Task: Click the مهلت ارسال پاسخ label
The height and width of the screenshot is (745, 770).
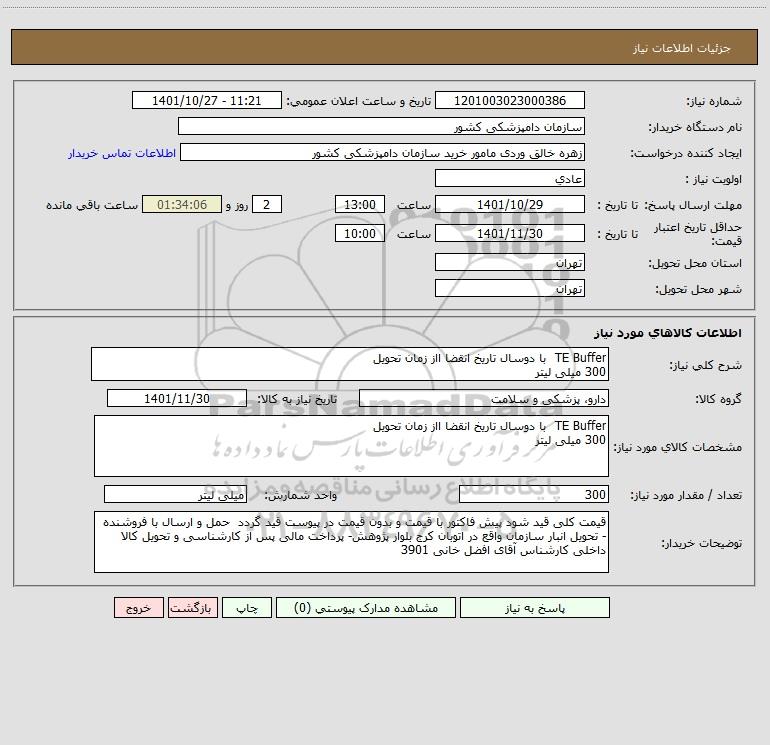Action: [691, 205]
